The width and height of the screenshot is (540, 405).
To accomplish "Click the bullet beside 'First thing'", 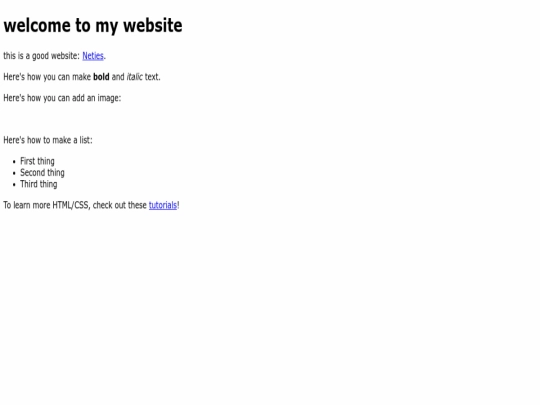I will pyautogui.click(x=14, y=162).
